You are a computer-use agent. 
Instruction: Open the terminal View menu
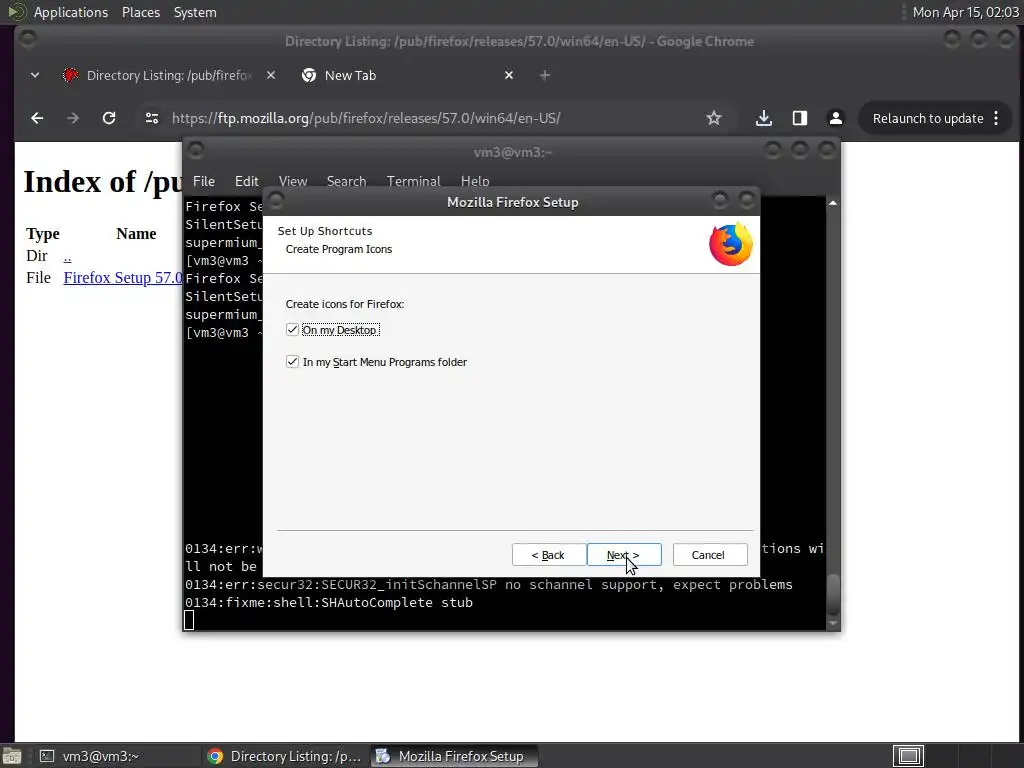pyautogui.click(x=293, y=181)
